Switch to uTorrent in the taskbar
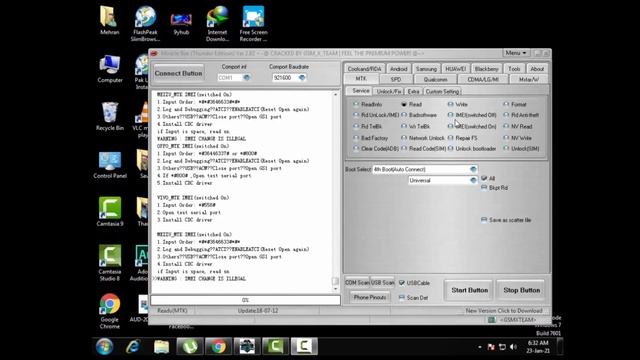 (x=190, y=347)
